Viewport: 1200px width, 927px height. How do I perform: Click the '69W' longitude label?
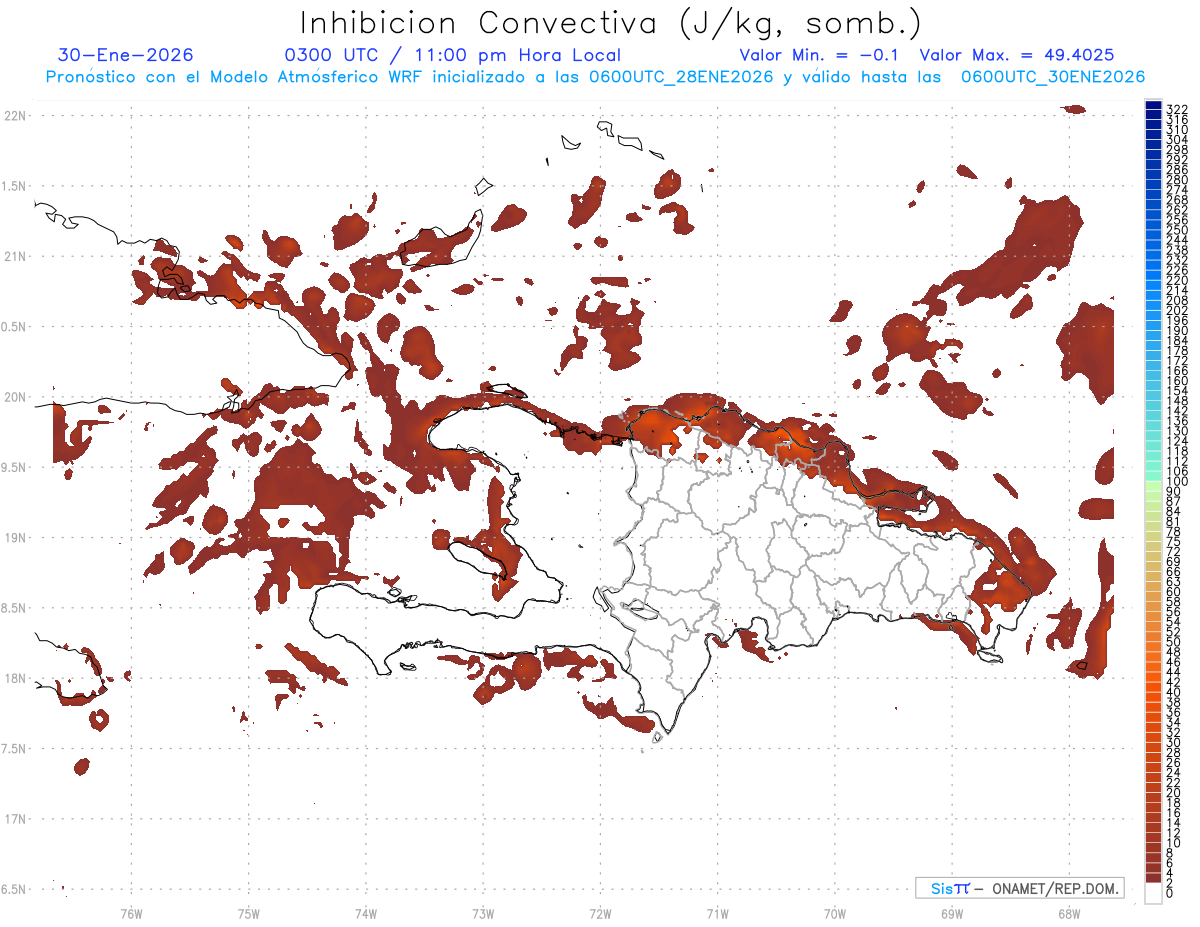tap(952, 913)
